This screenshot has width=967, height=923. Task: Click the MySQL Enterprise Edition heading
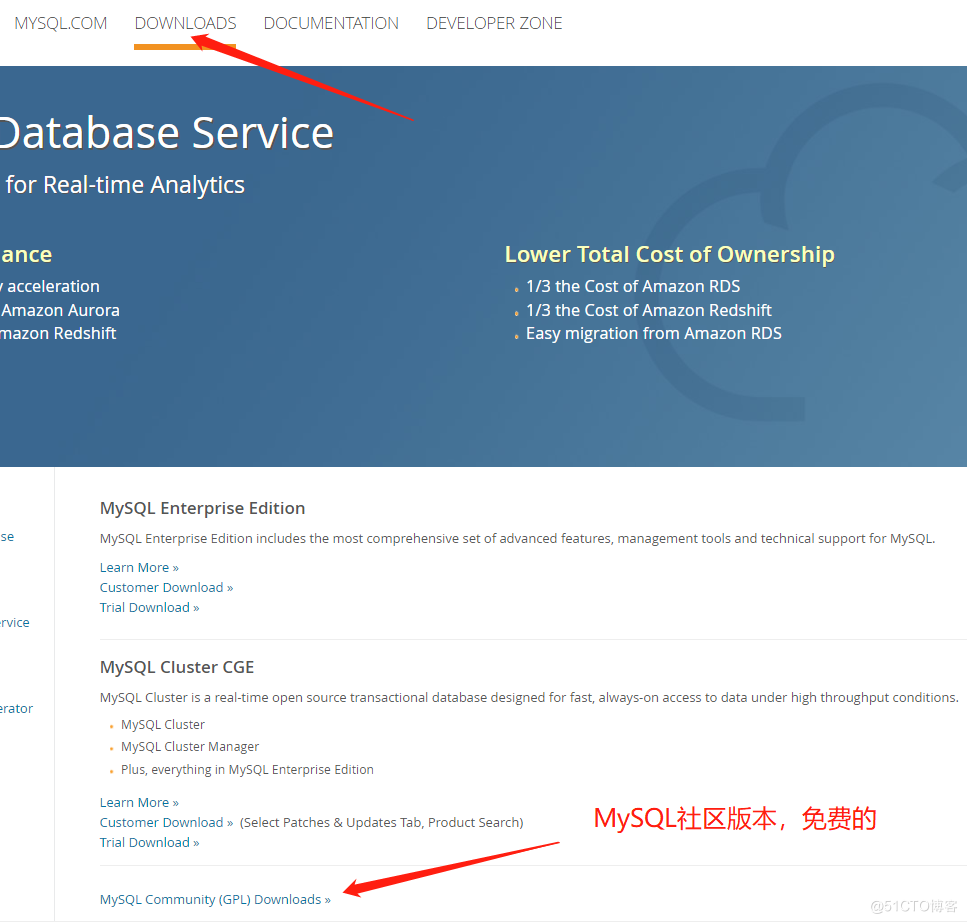[202, 508]
